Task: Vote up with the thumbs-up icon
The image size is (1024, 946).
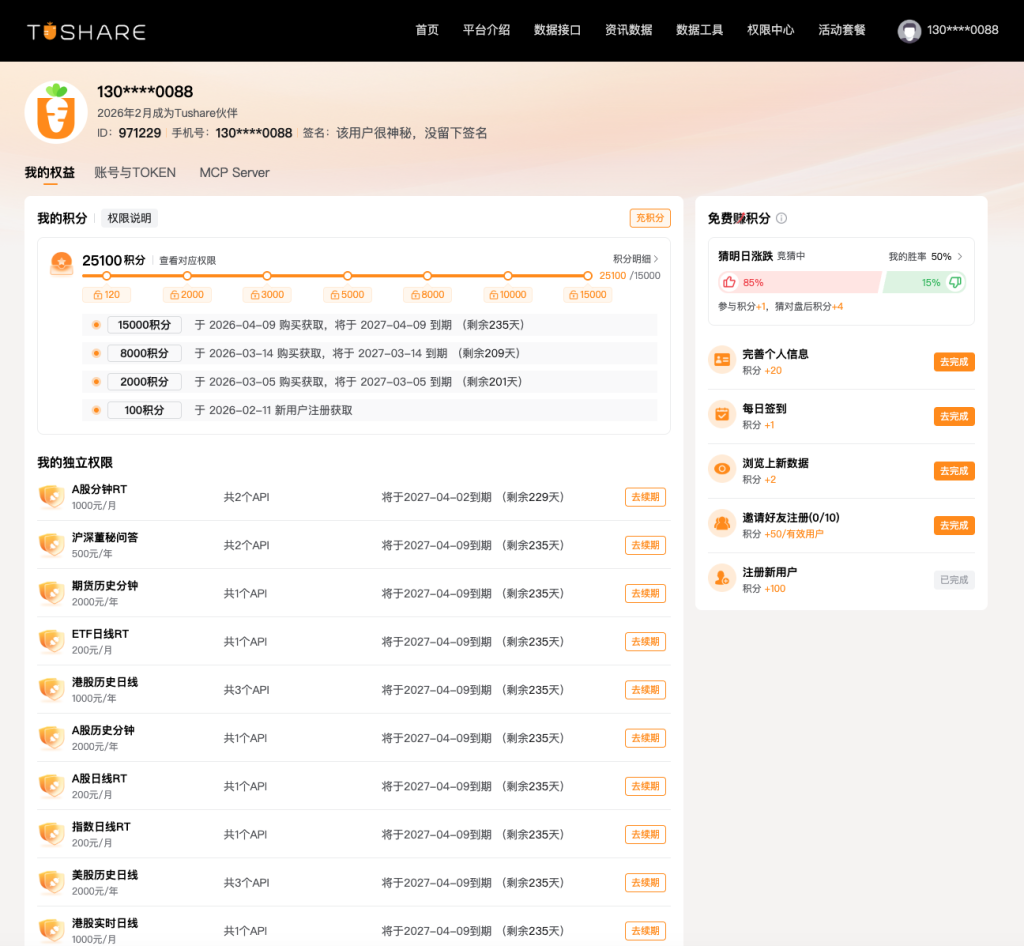Action: point(729,282)
